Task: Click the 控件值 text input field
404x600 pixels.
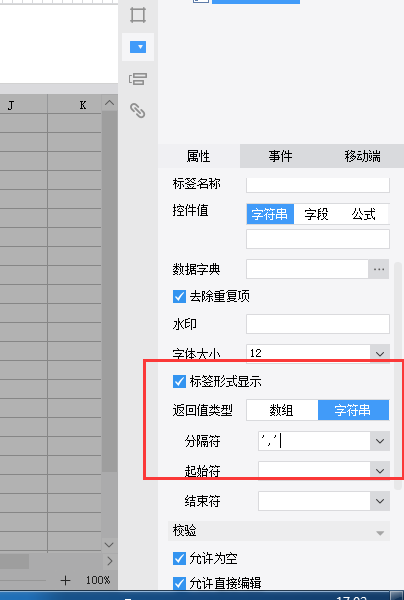Action: [318, 239]
